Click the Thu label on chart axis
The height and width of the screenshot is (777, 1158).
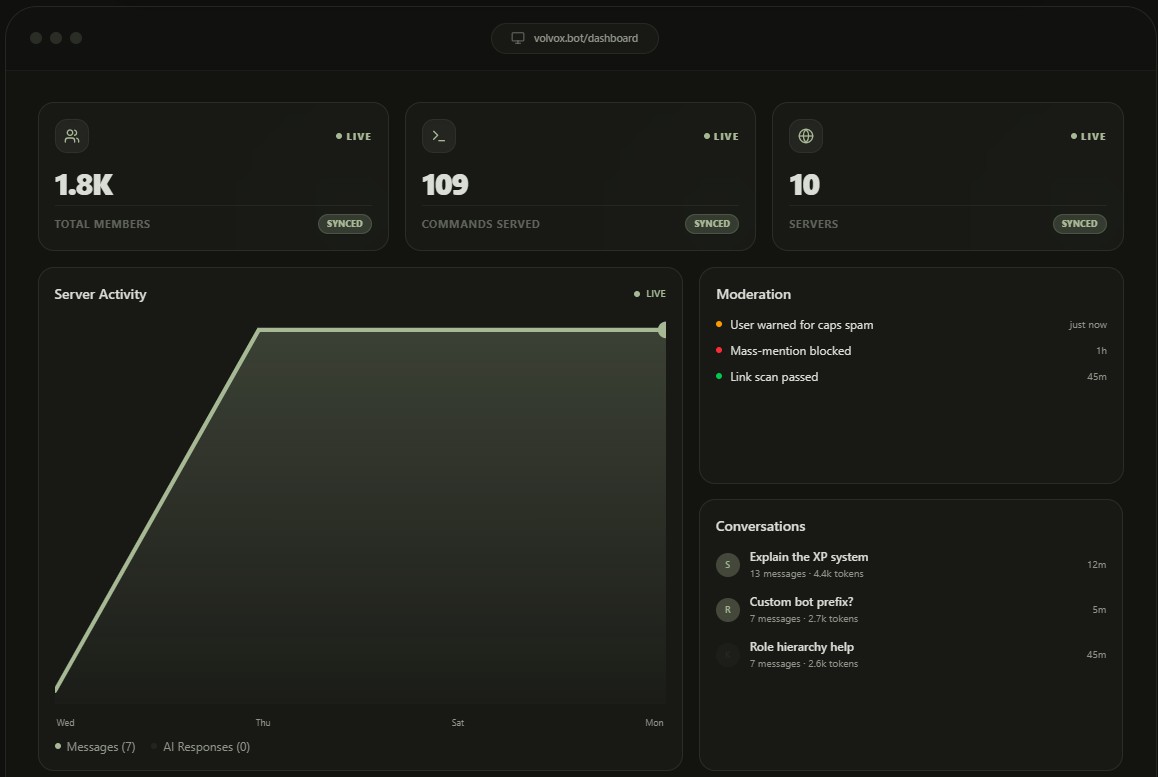tap(263, 722)
